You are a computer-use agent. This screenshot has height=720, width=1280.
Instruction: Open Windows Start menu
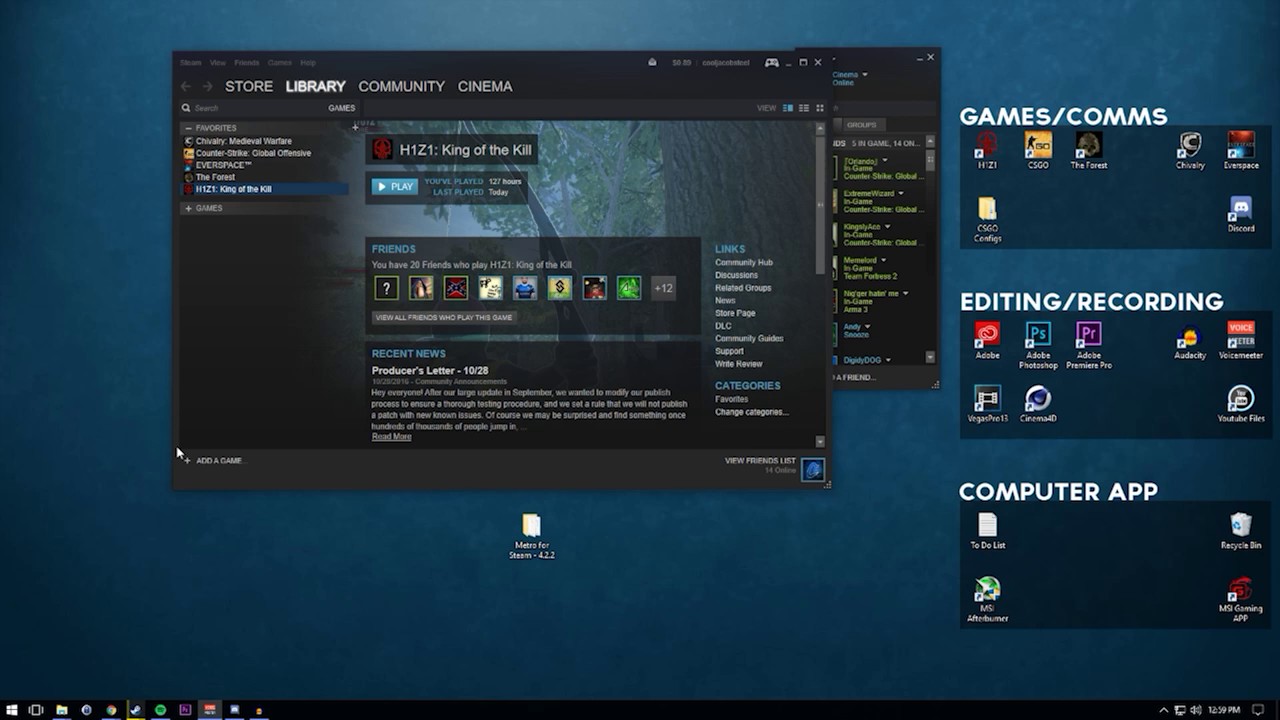click(x=12, y=710)
